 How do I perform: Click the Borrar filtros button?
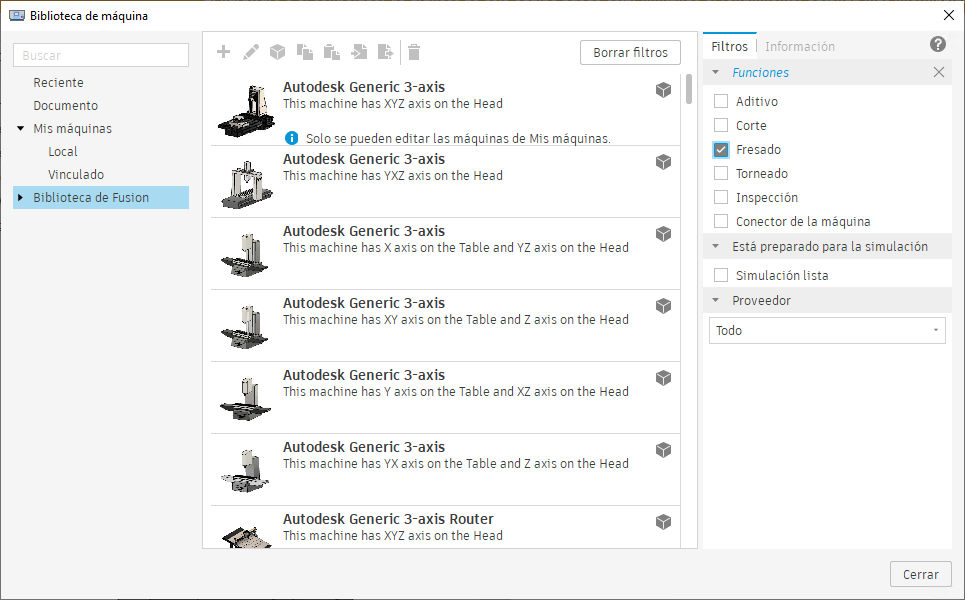630,52
